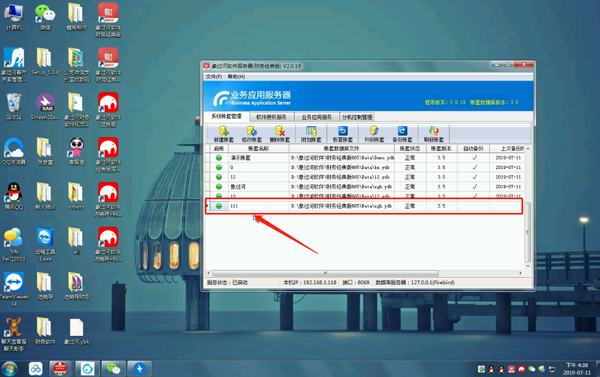Open the 文件(F) menu

point(214,77)
